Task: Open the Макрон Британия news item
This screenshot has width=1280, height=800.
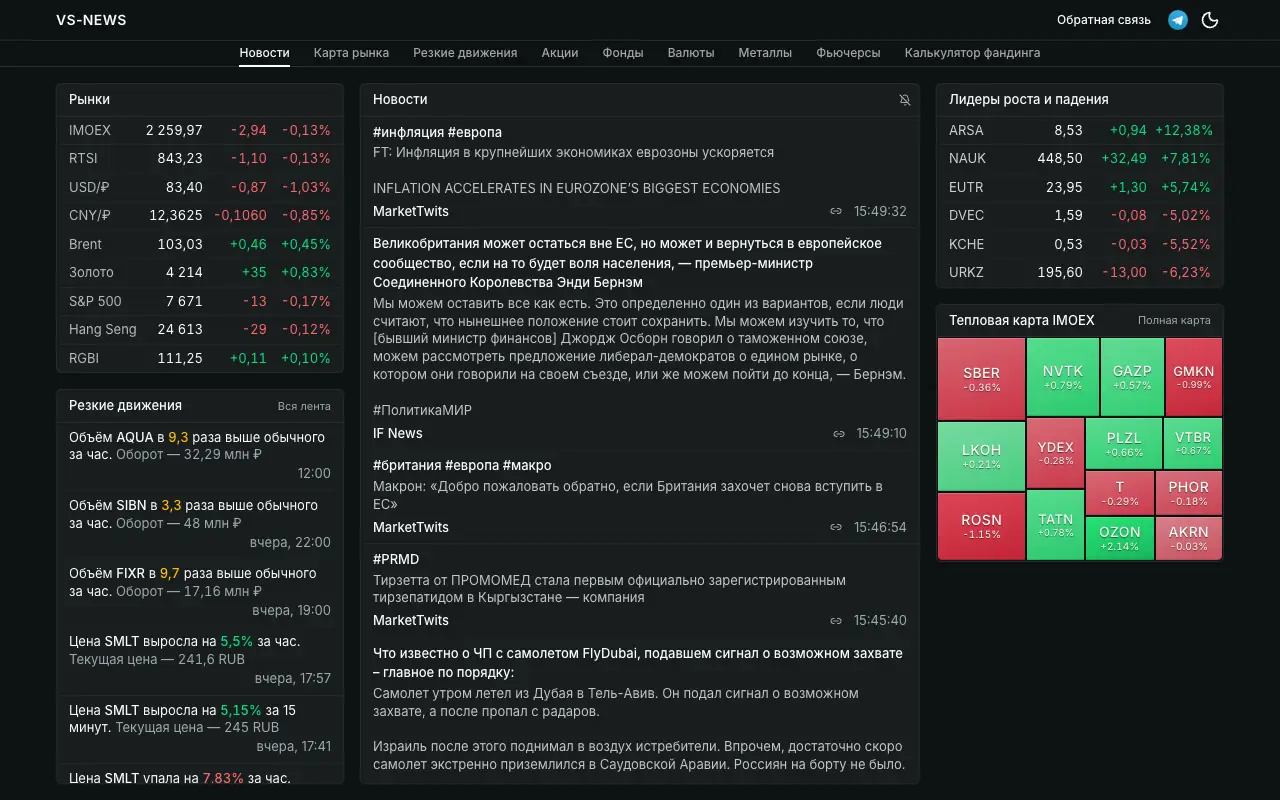Action: click(640, 495)
